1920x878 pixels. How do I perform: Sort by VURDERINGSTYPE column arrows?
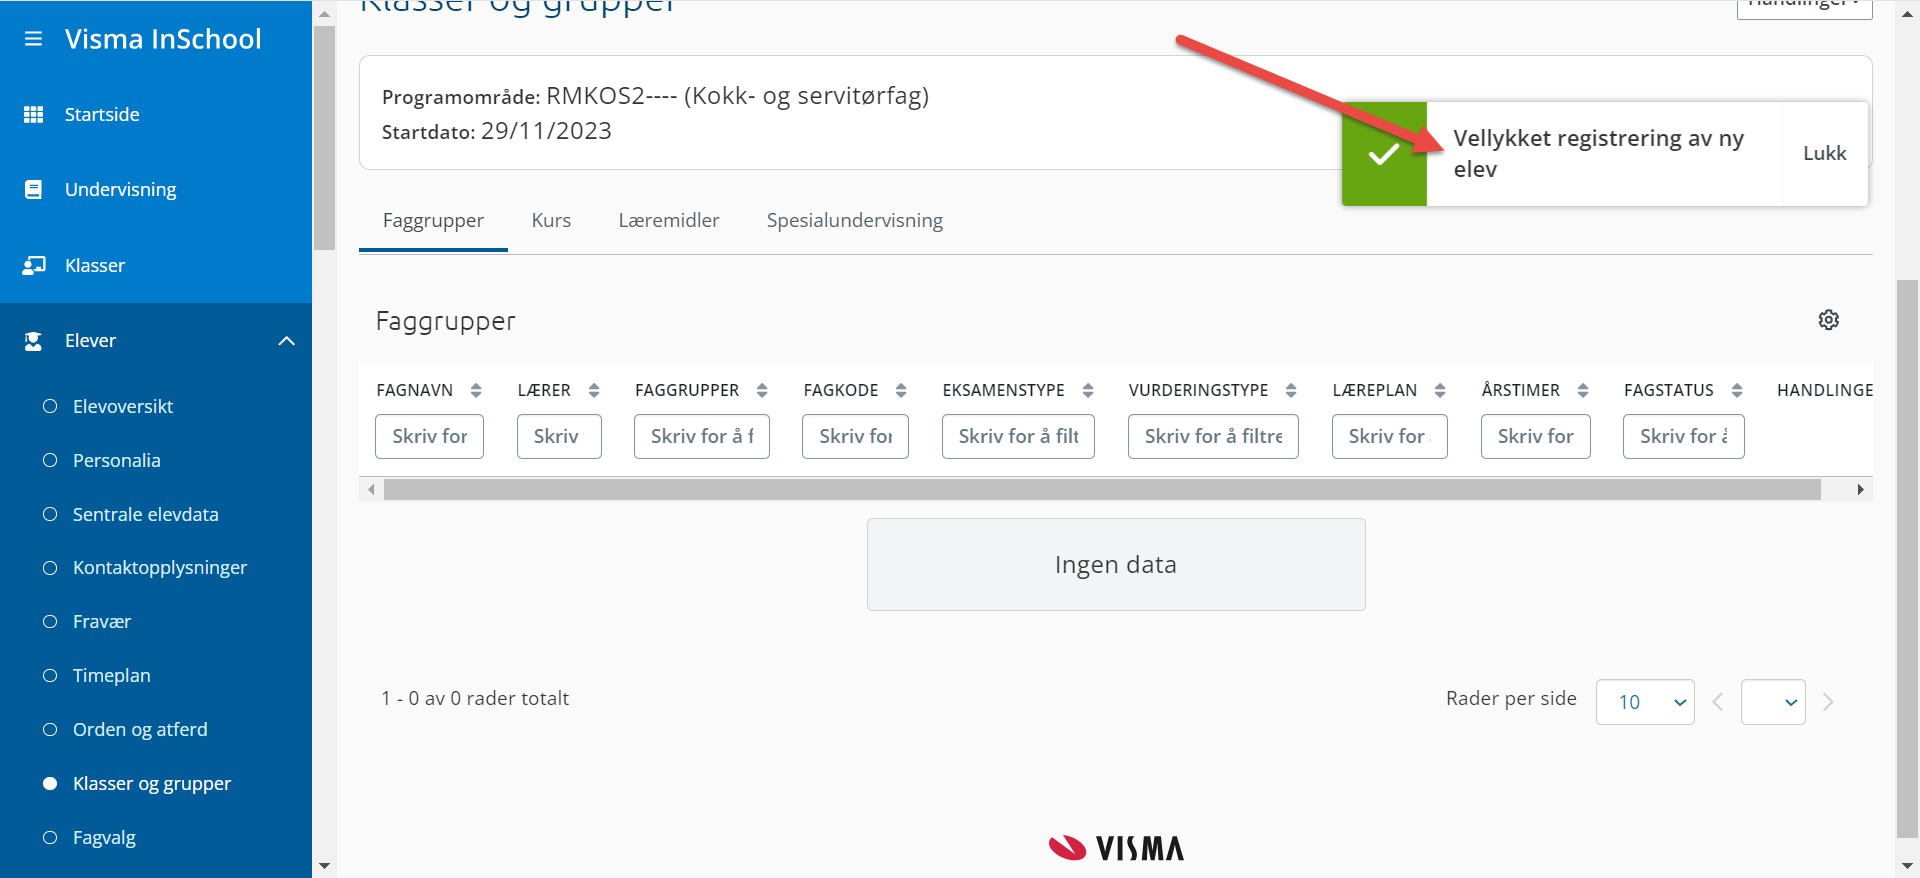1291,390
